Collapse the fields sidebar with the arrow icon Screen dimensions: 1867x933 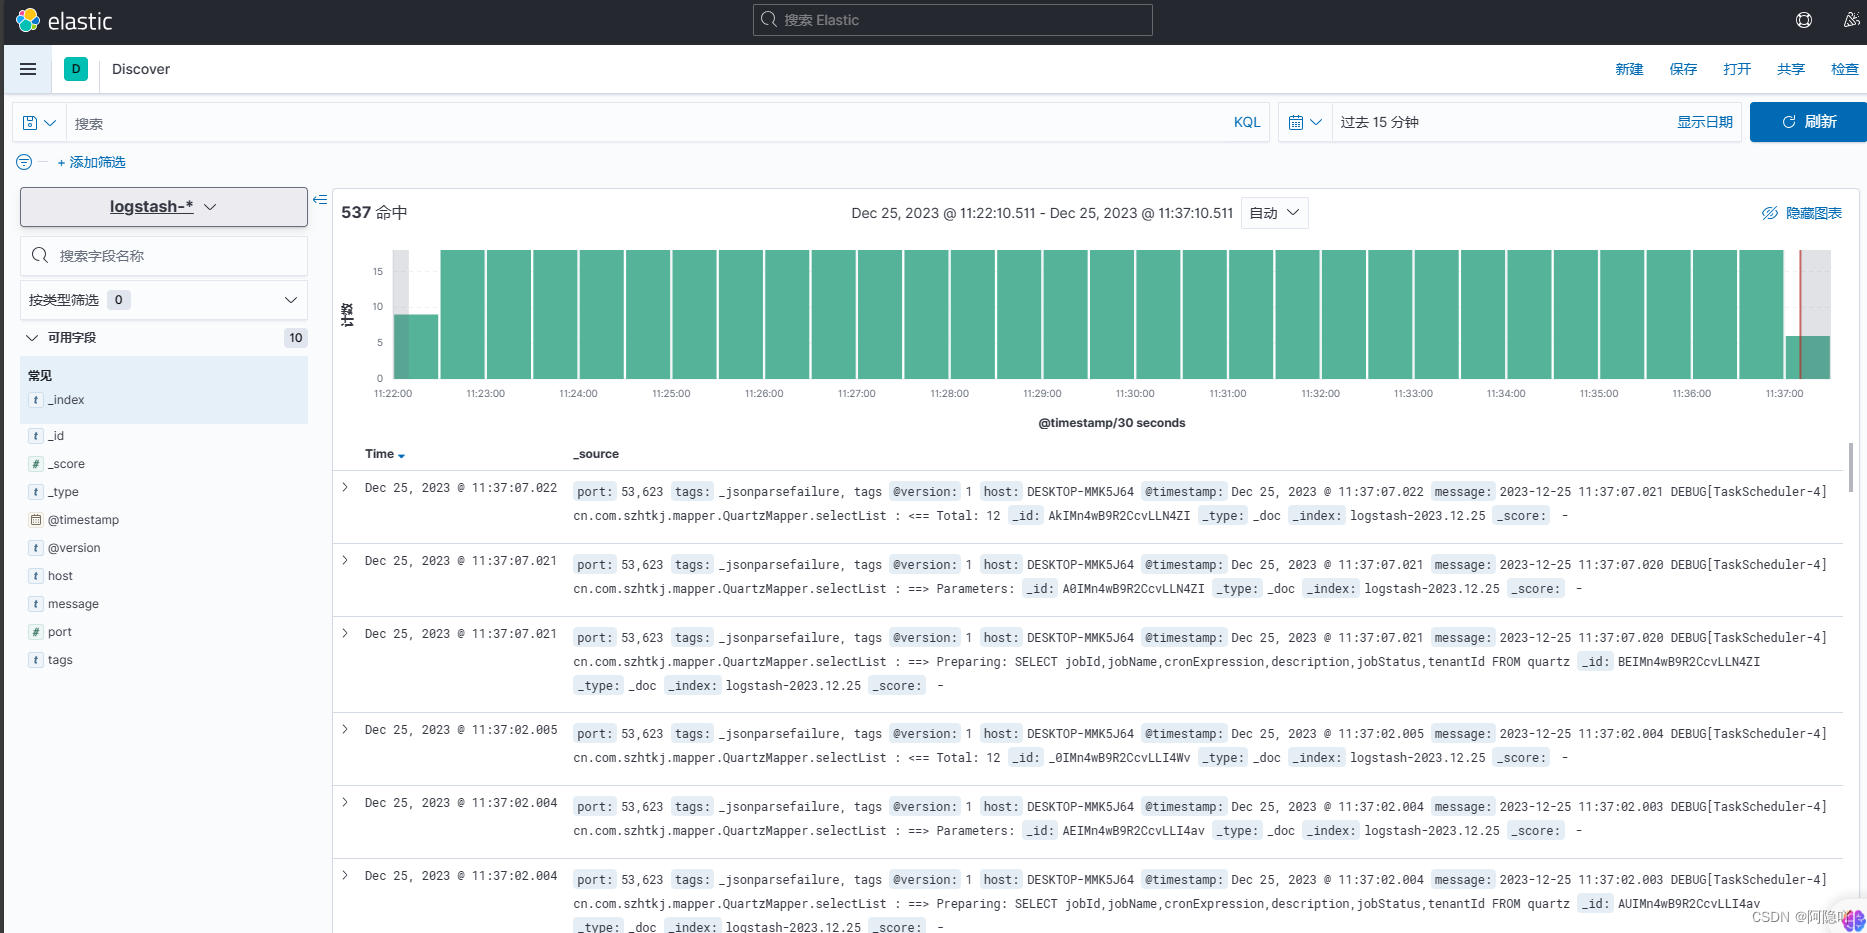click(x=320, y=199)
